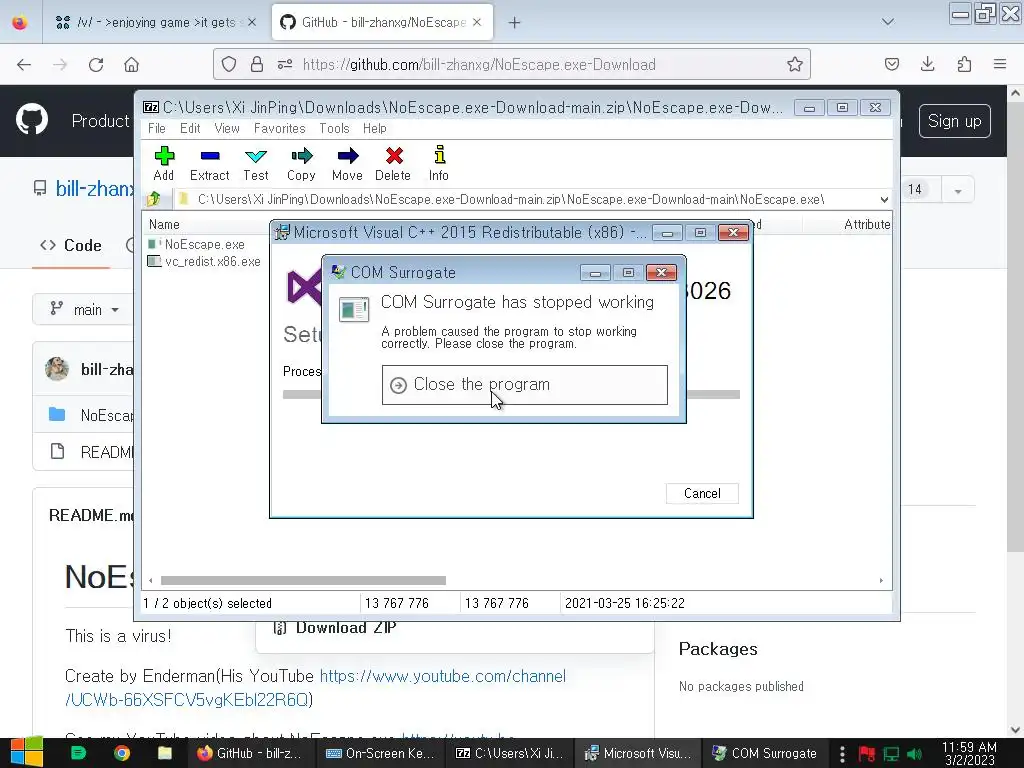Screen dimensions: 1024x768
Task: Open the 7-Zip Tools menu
Action: (x=334, y=129)
